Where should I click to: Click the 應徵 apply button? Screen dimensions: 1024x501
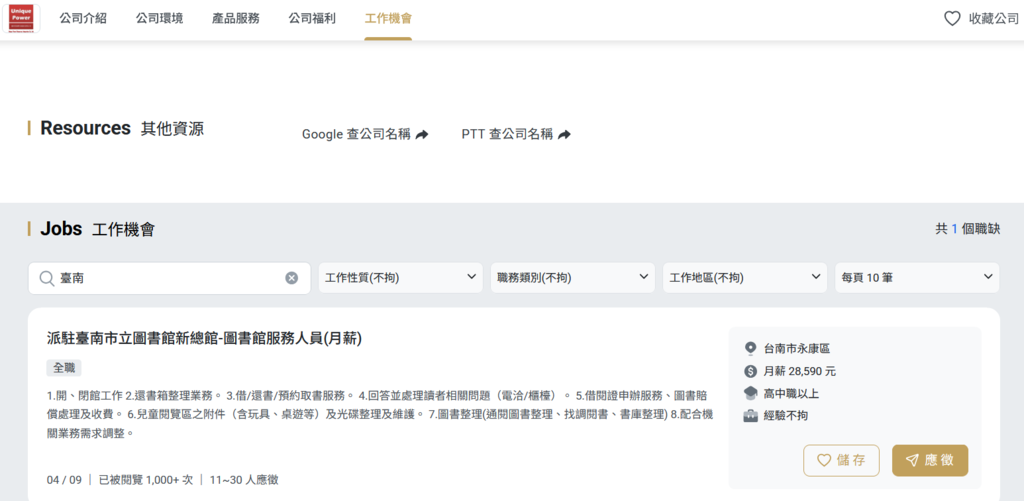coord(930,461)
